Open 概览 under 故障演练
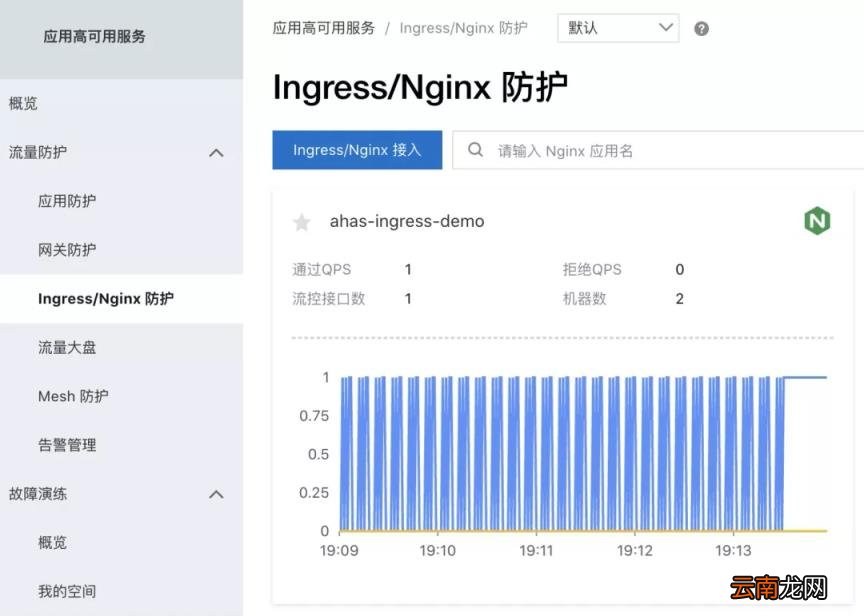The image size is (864, 616). click(x=52, y=543)
